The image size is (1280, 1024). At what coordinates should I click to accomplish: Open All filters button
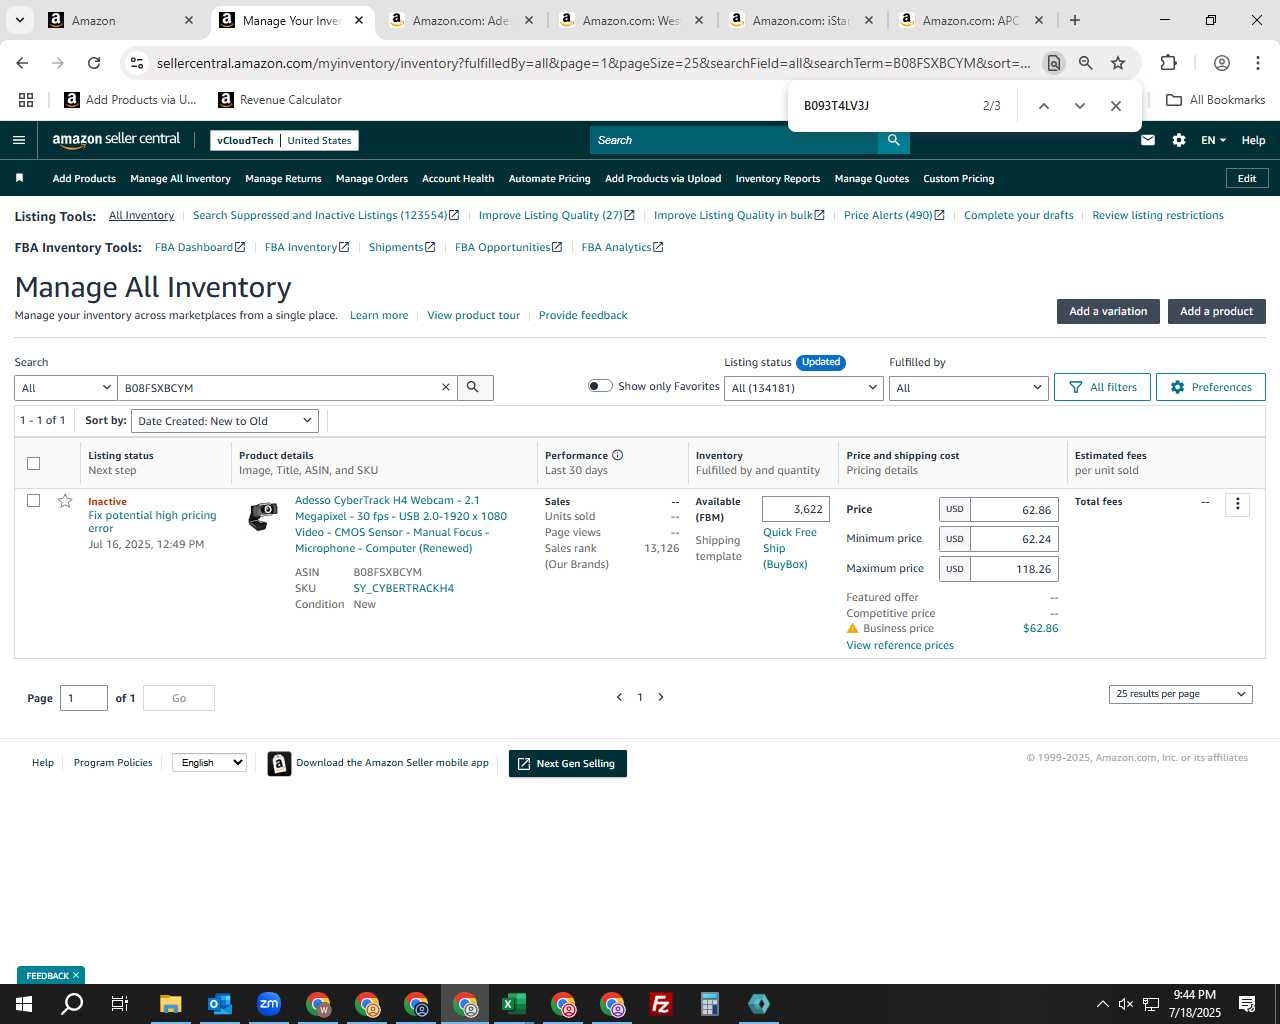[1102, 387]
